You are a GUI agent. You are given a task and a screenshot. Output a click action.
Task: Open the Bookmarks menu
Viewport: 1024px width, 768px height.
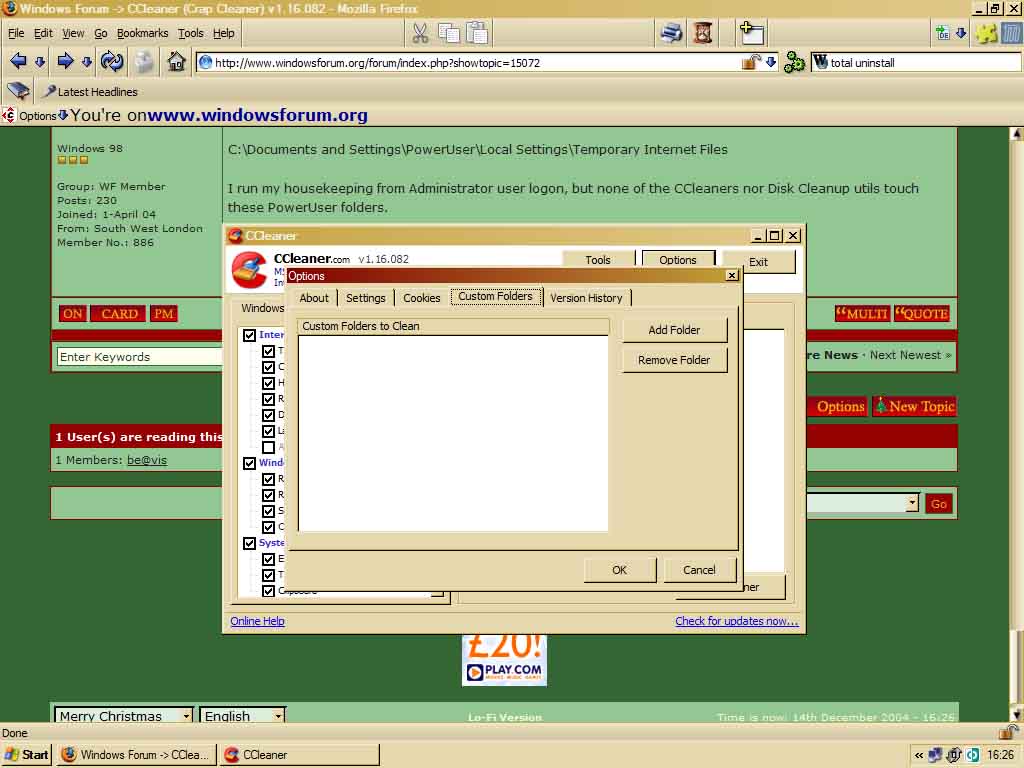(x=142, y=33)
